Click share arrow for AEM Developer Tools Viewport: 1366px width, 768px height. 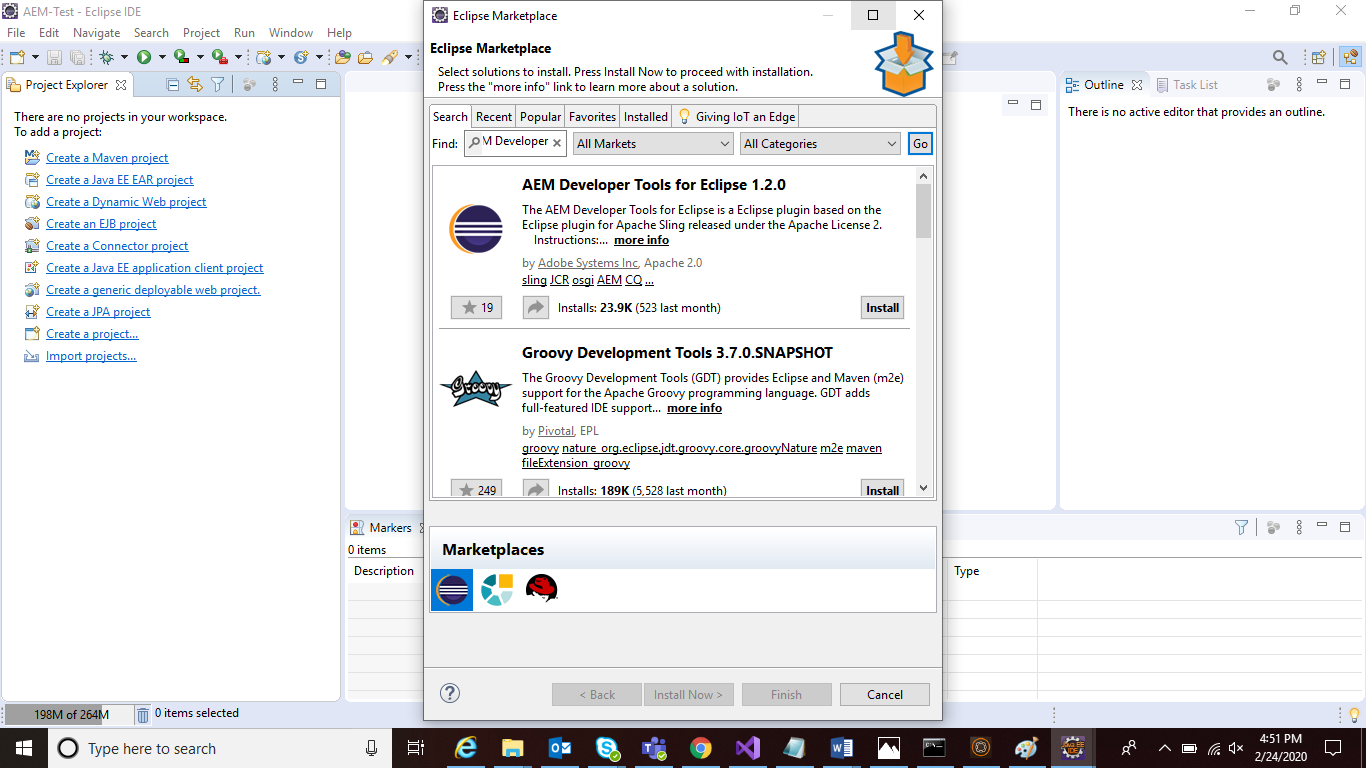pos(536,308)
